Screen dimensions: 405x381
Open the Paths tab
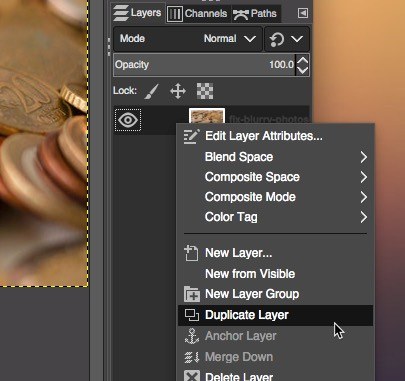pos(255,14)
